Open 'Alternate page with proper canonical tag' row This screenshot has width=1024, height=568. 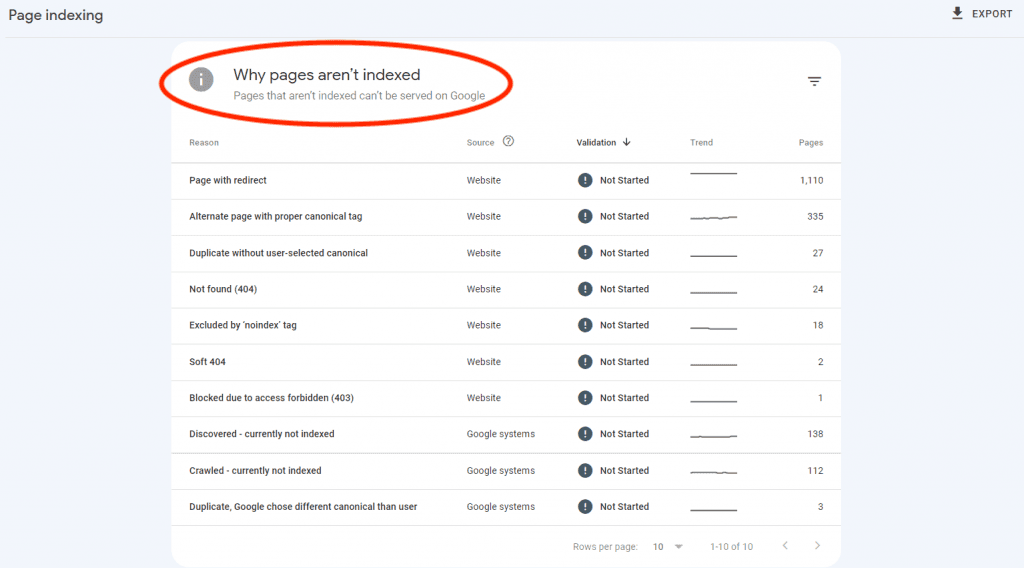click(275, 216)
